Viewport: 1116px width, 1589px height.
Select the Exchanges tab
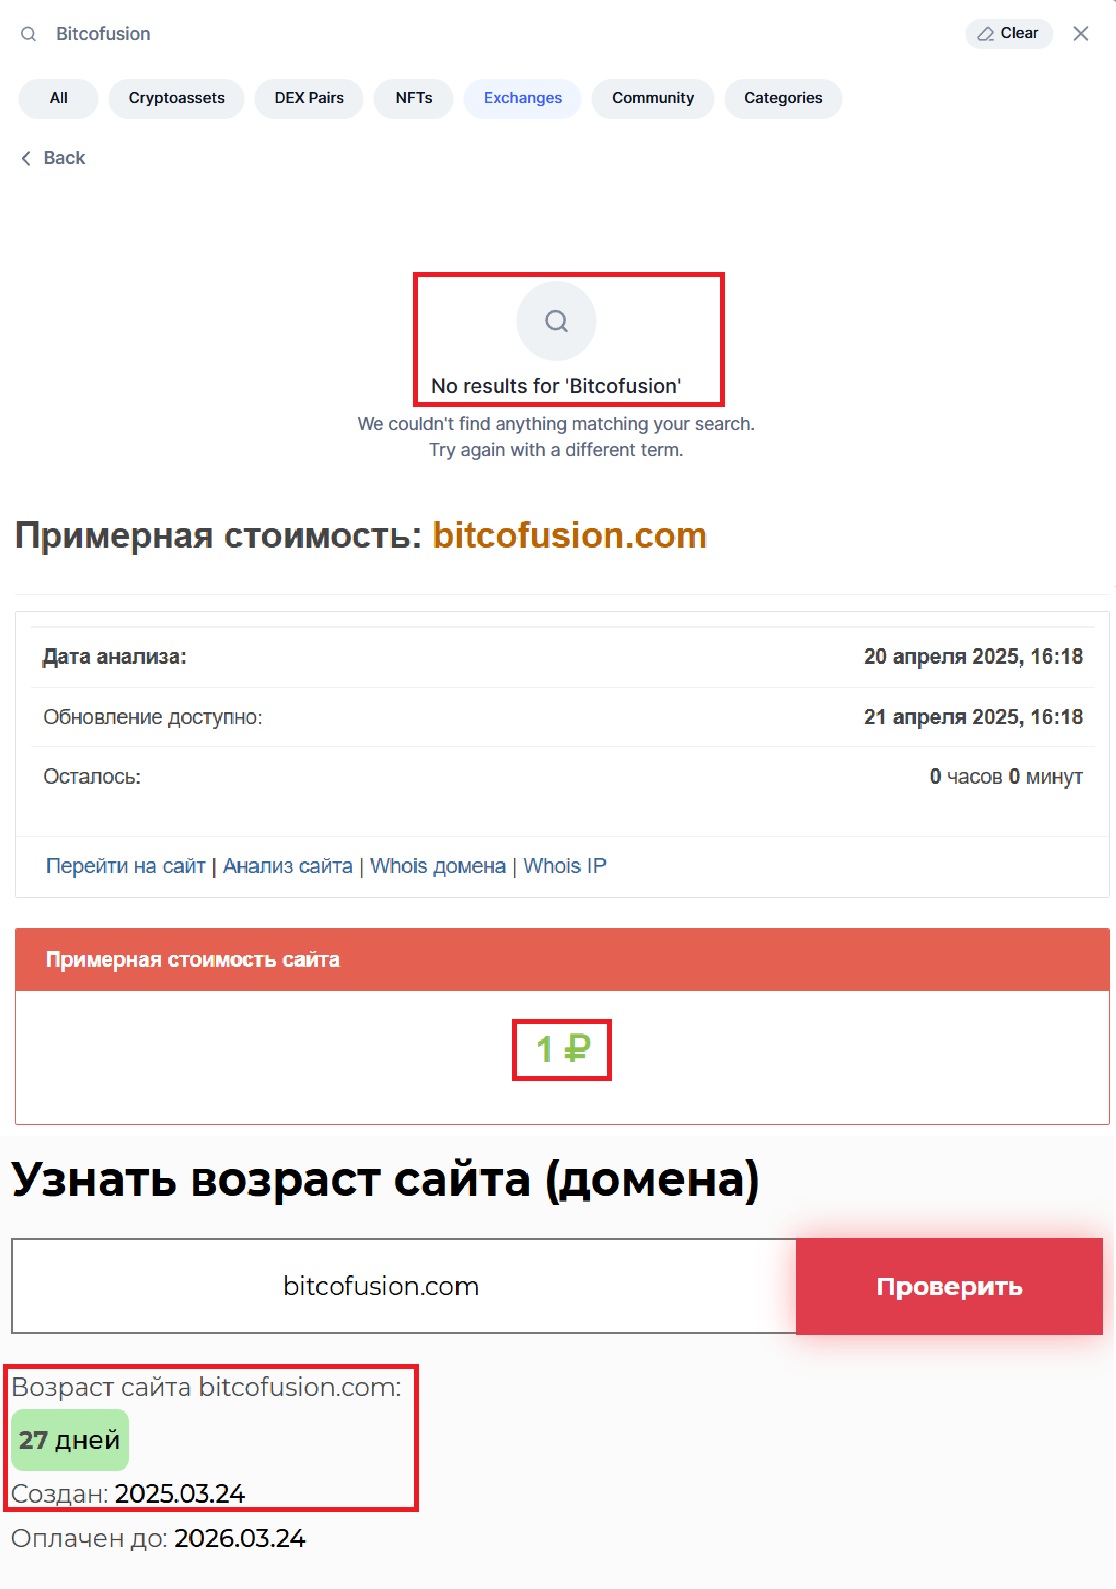click(523, 98)
